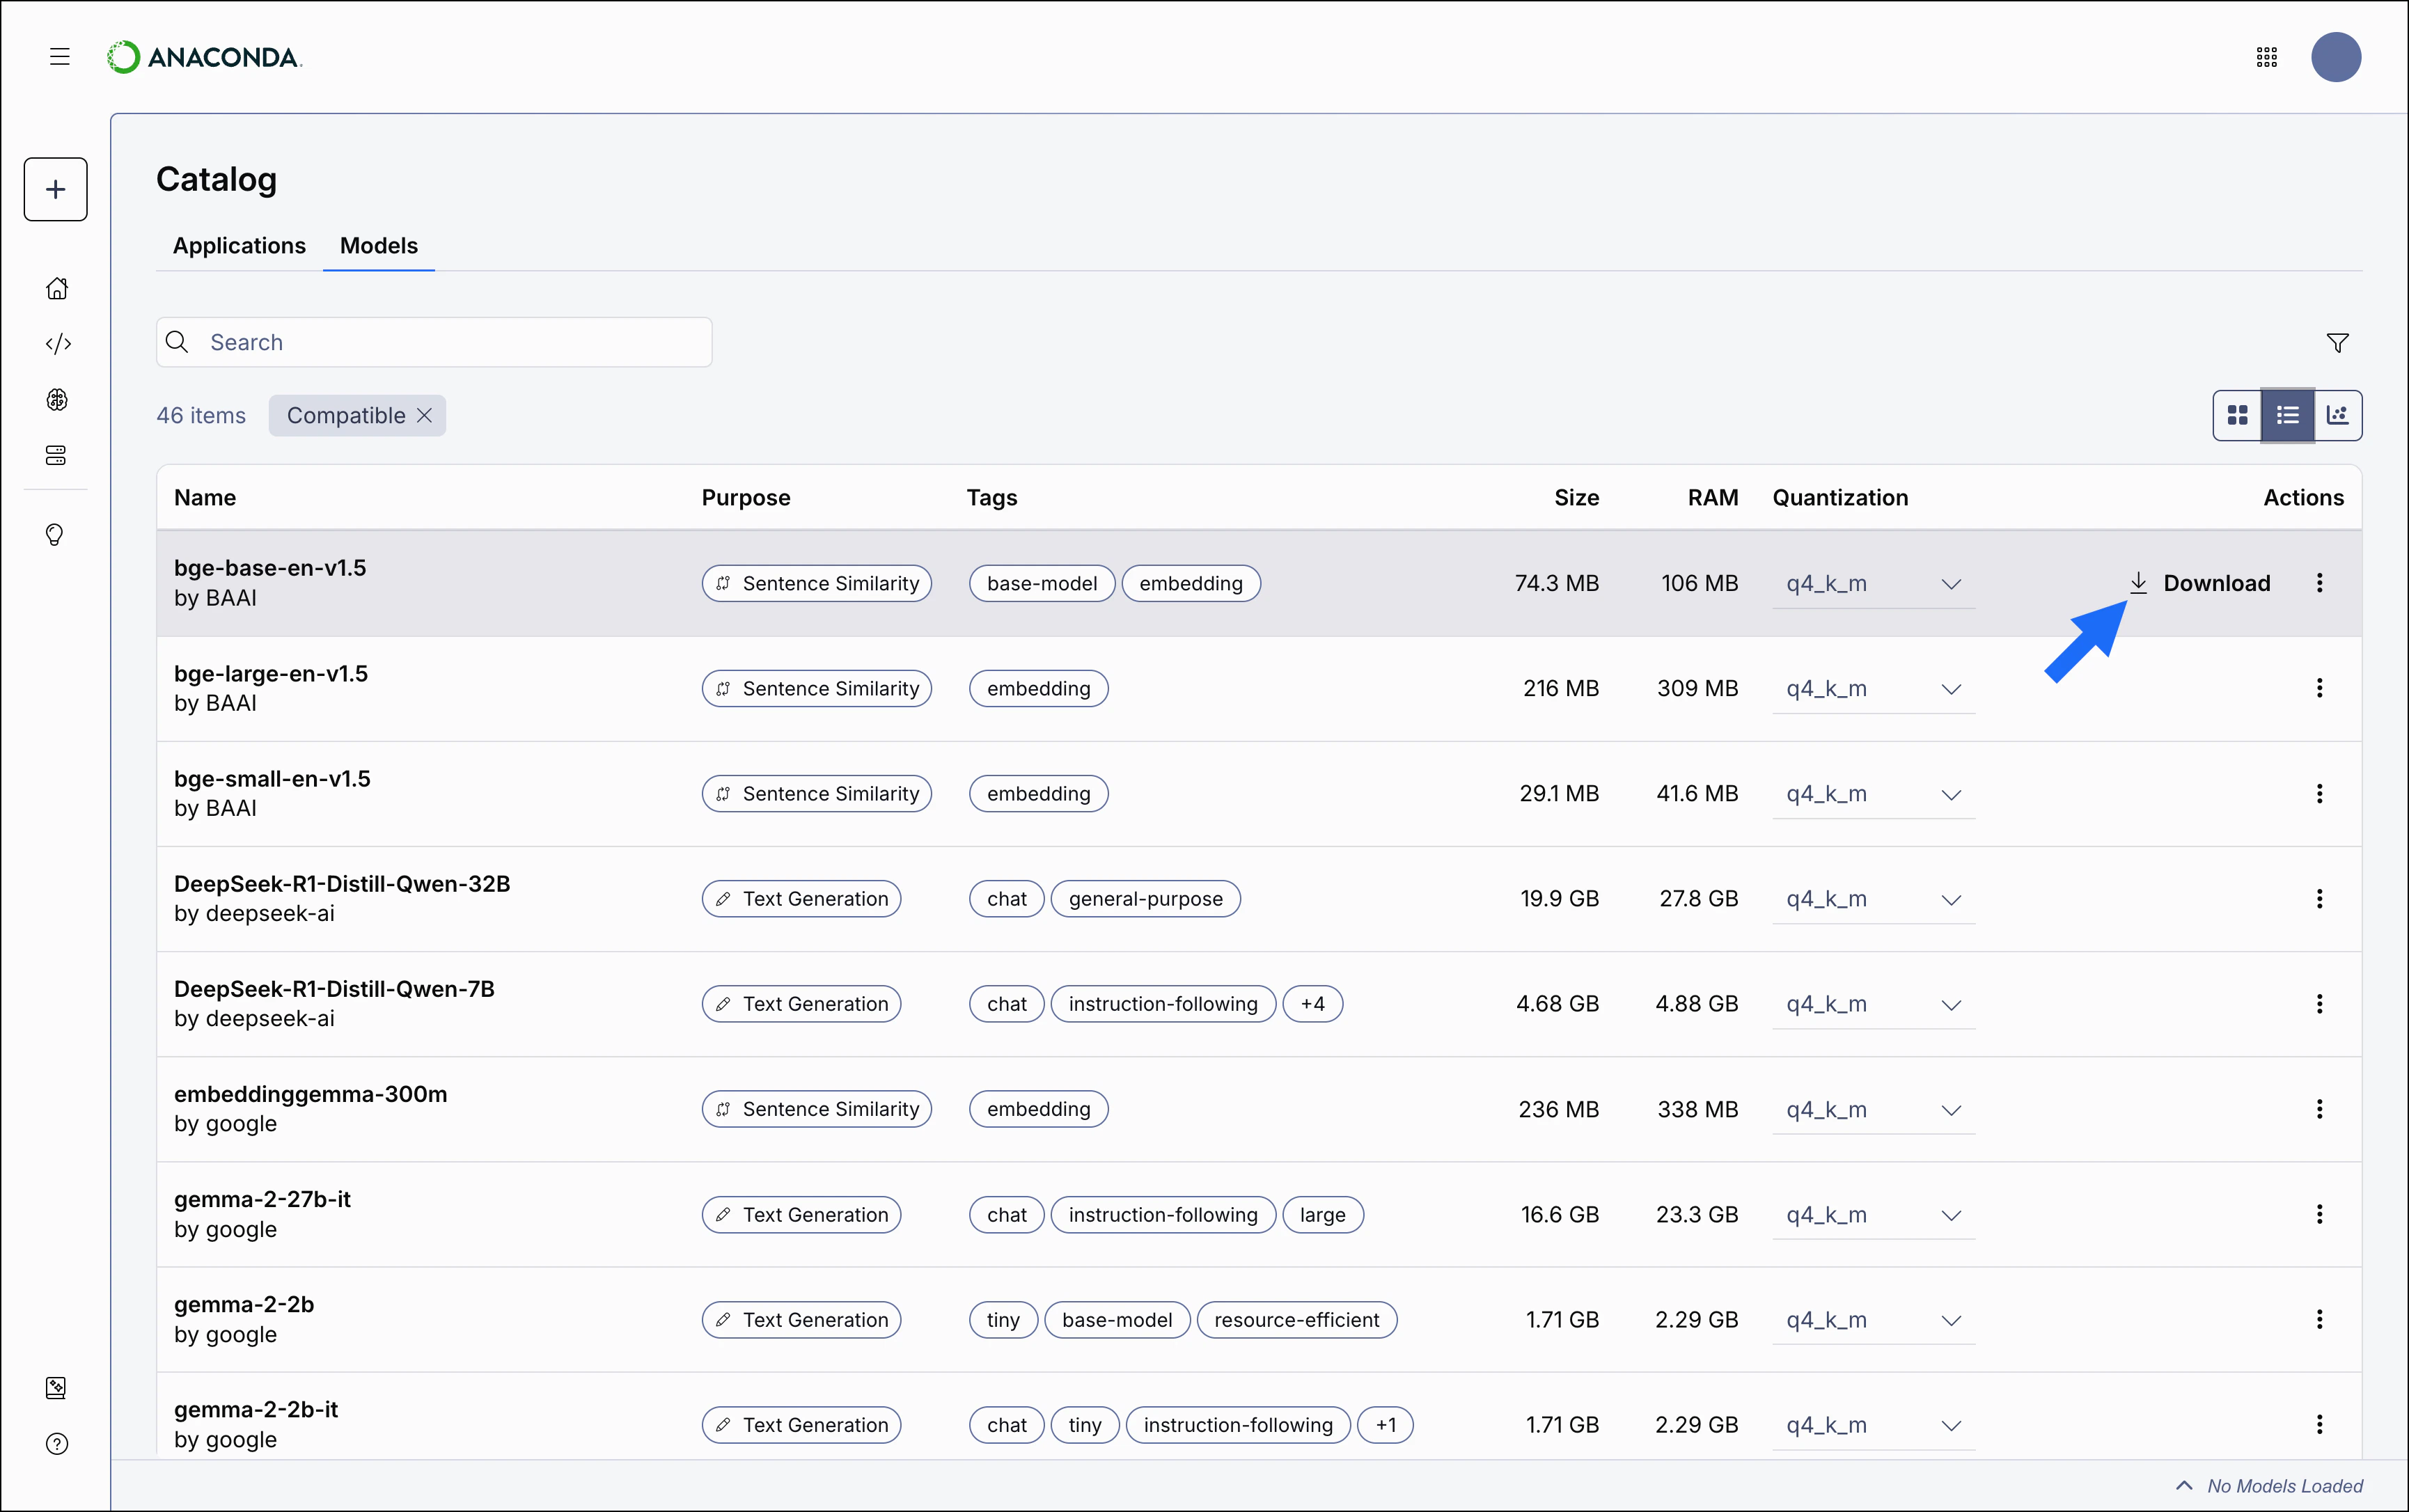The width and height of the screenshot is (2409, 1512).
Task: Select the code editor sidebar icon
Action: click(57, 343)
